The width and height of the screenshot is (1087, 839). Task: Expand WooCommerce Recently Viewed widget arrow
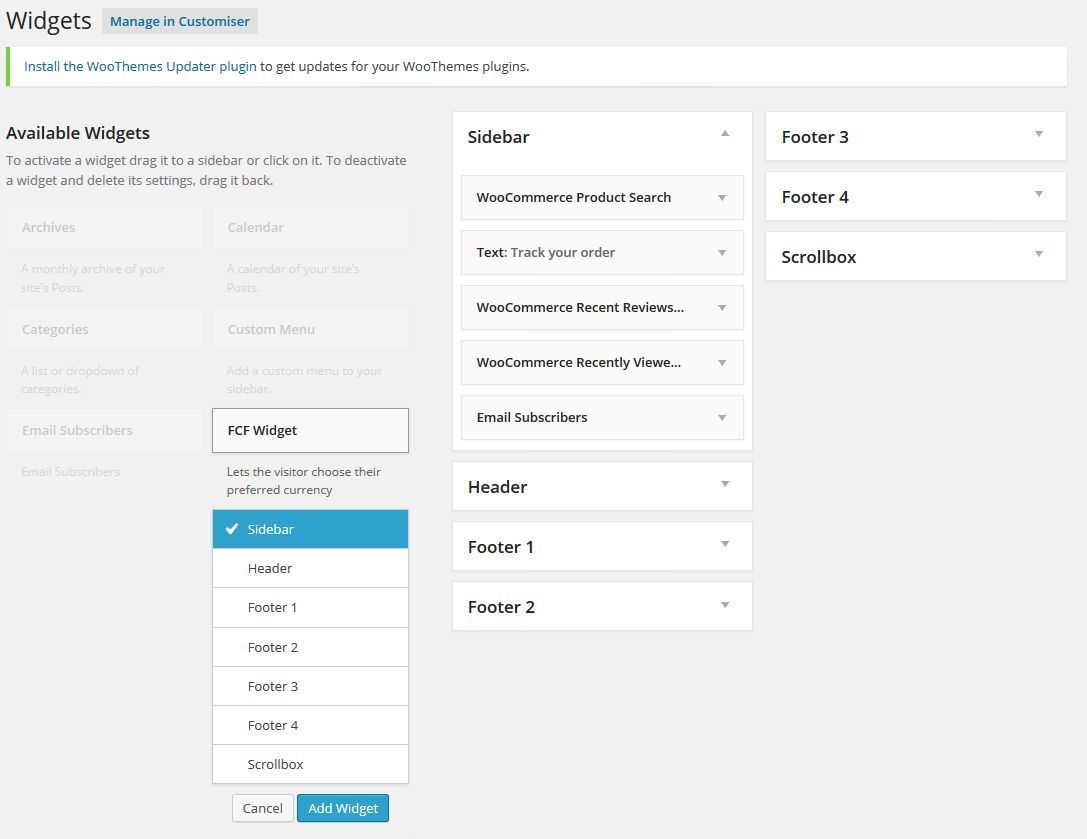[722, 363]
